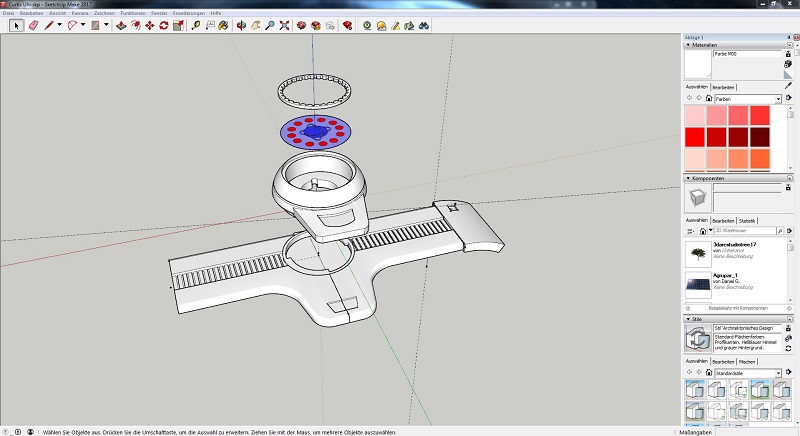800x436 pixels.
Task: Click the 3D Warehouse search field
Action: click(740, 231)
